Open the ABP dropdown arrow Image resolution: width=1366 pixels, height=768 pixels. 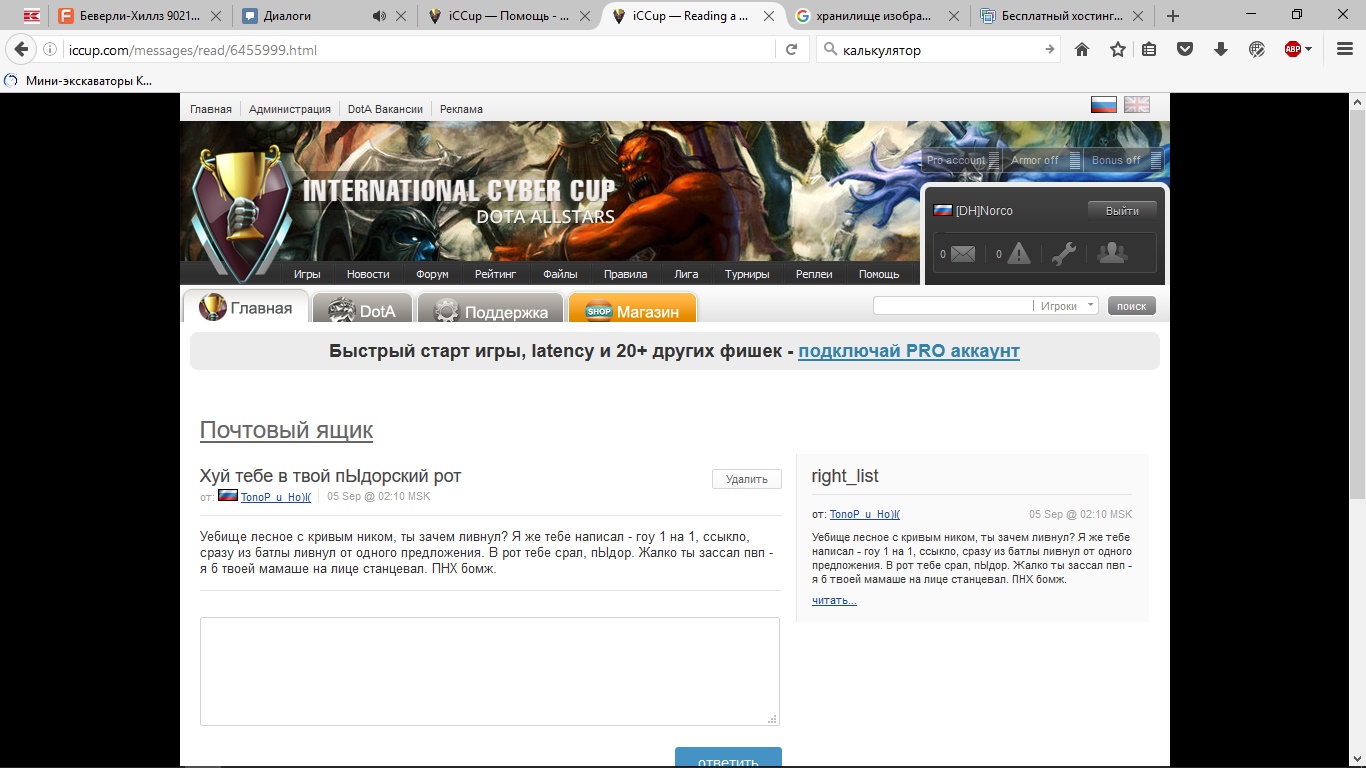pyautogui.click(x=1308, y=49)
